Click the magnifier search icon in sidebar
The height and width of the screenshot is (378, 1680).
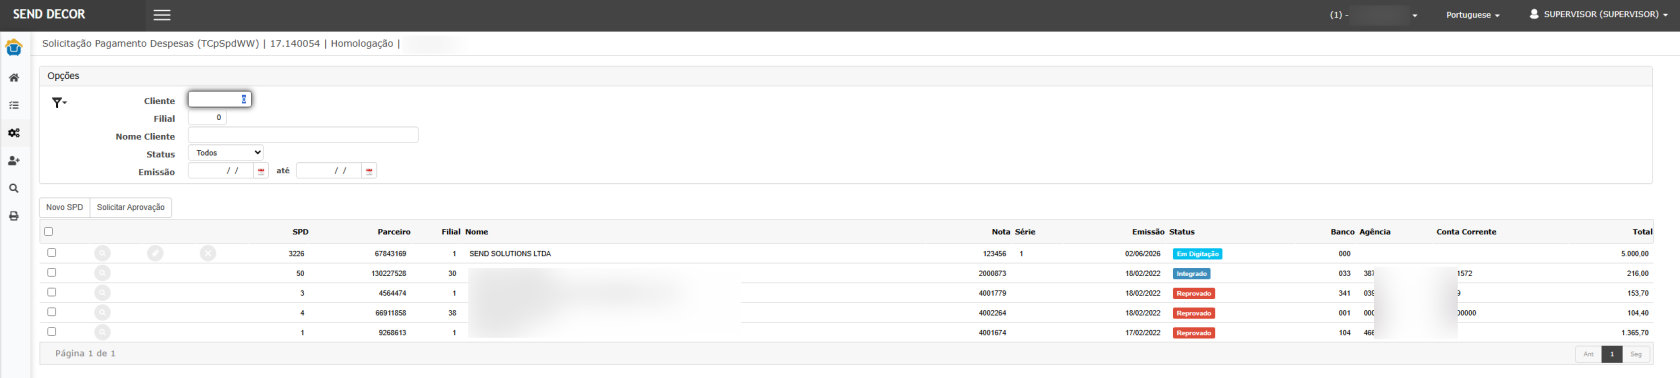(x=14, y=188)
